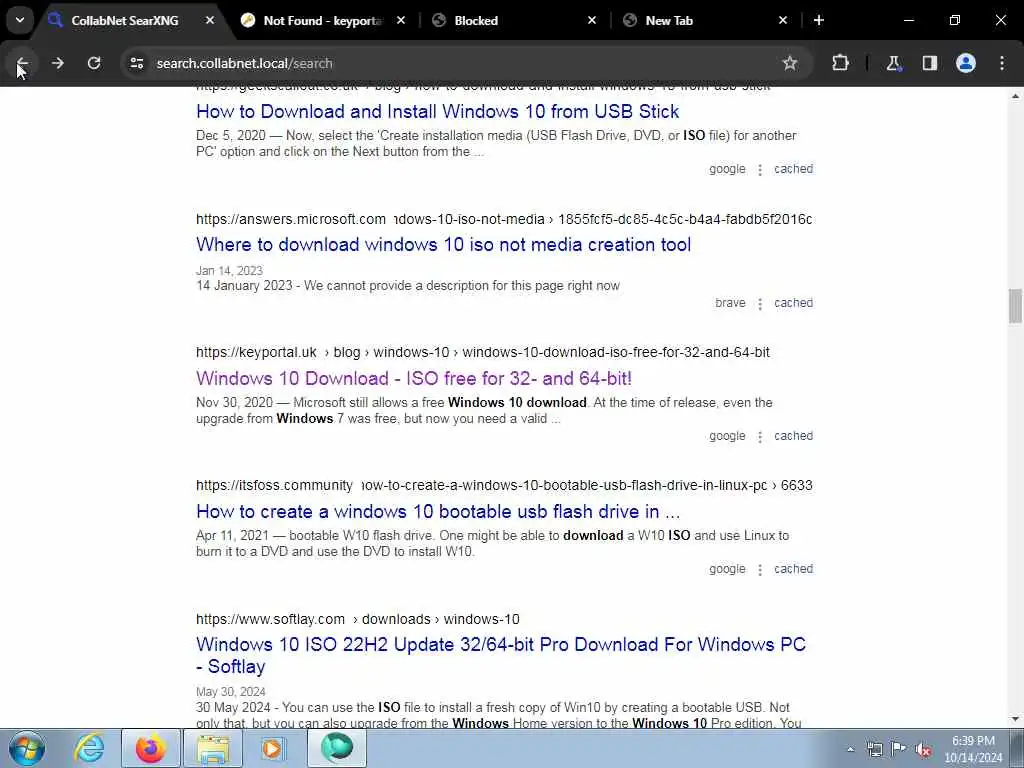The width and height of the screenshot is (1024, 768).
Task: Launch Internet Explorer from the taskbar
Action: pos(89,748)
